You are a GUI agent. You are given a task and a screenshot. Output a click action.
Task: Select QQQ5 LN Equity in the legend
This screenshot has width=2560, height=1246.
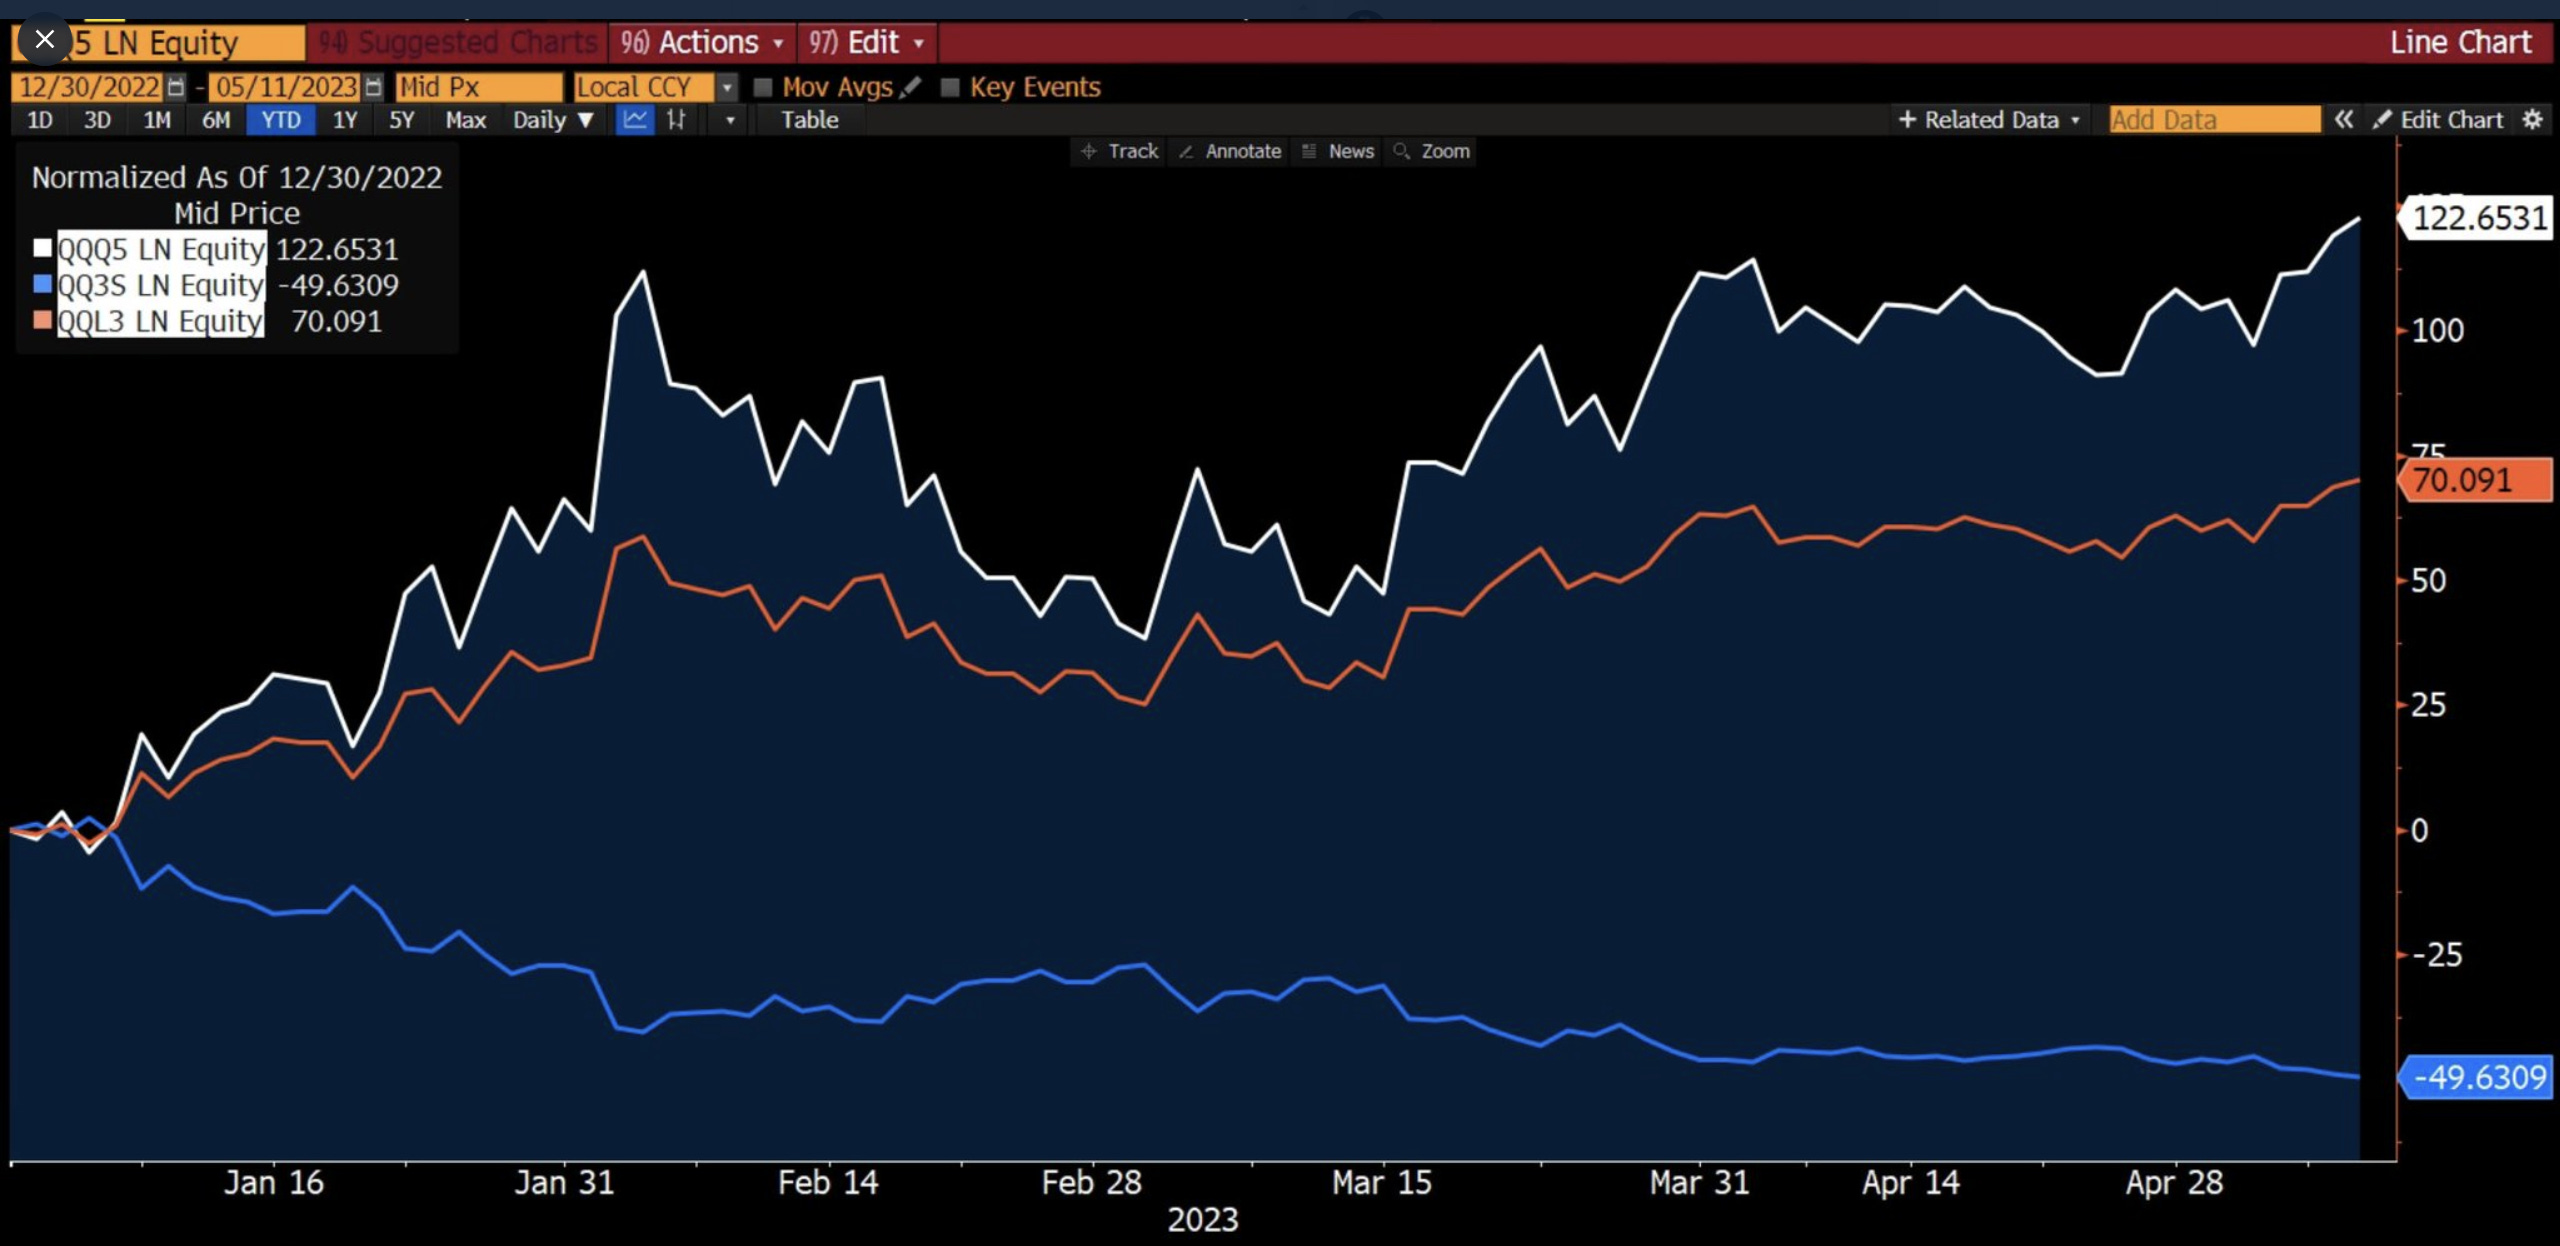[x=161, y=248]
